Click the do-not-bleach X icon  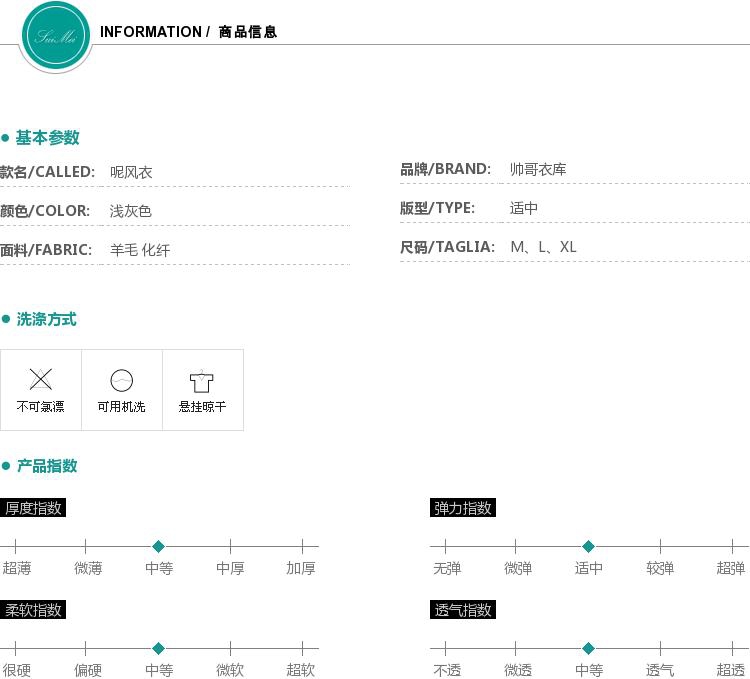(41, 379)
